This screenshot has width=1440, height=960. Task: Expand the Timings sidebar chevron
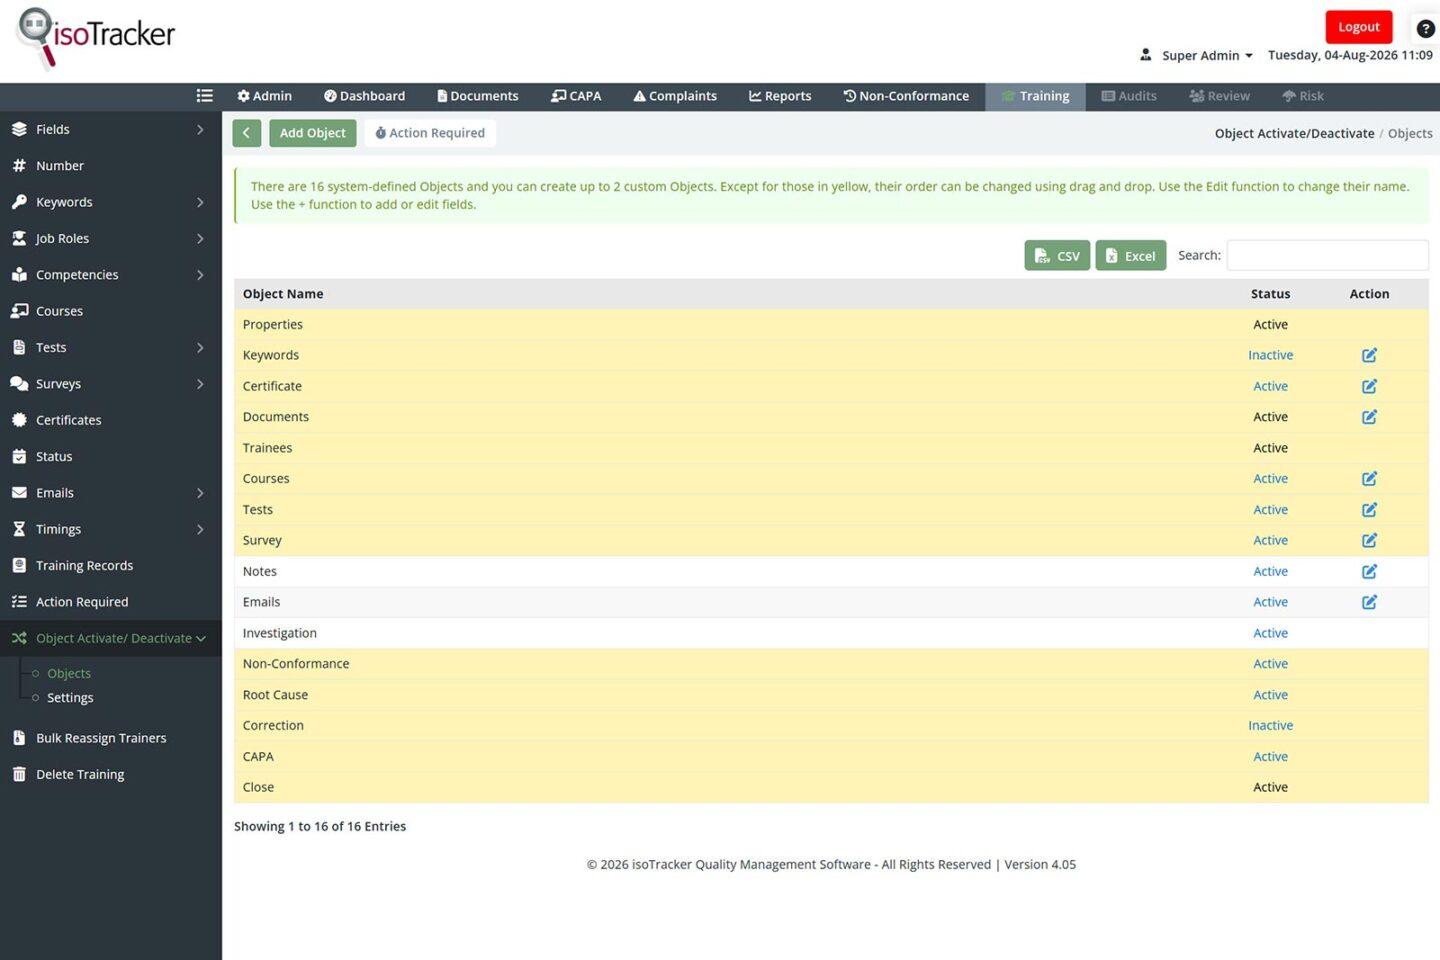click(200, 529)
